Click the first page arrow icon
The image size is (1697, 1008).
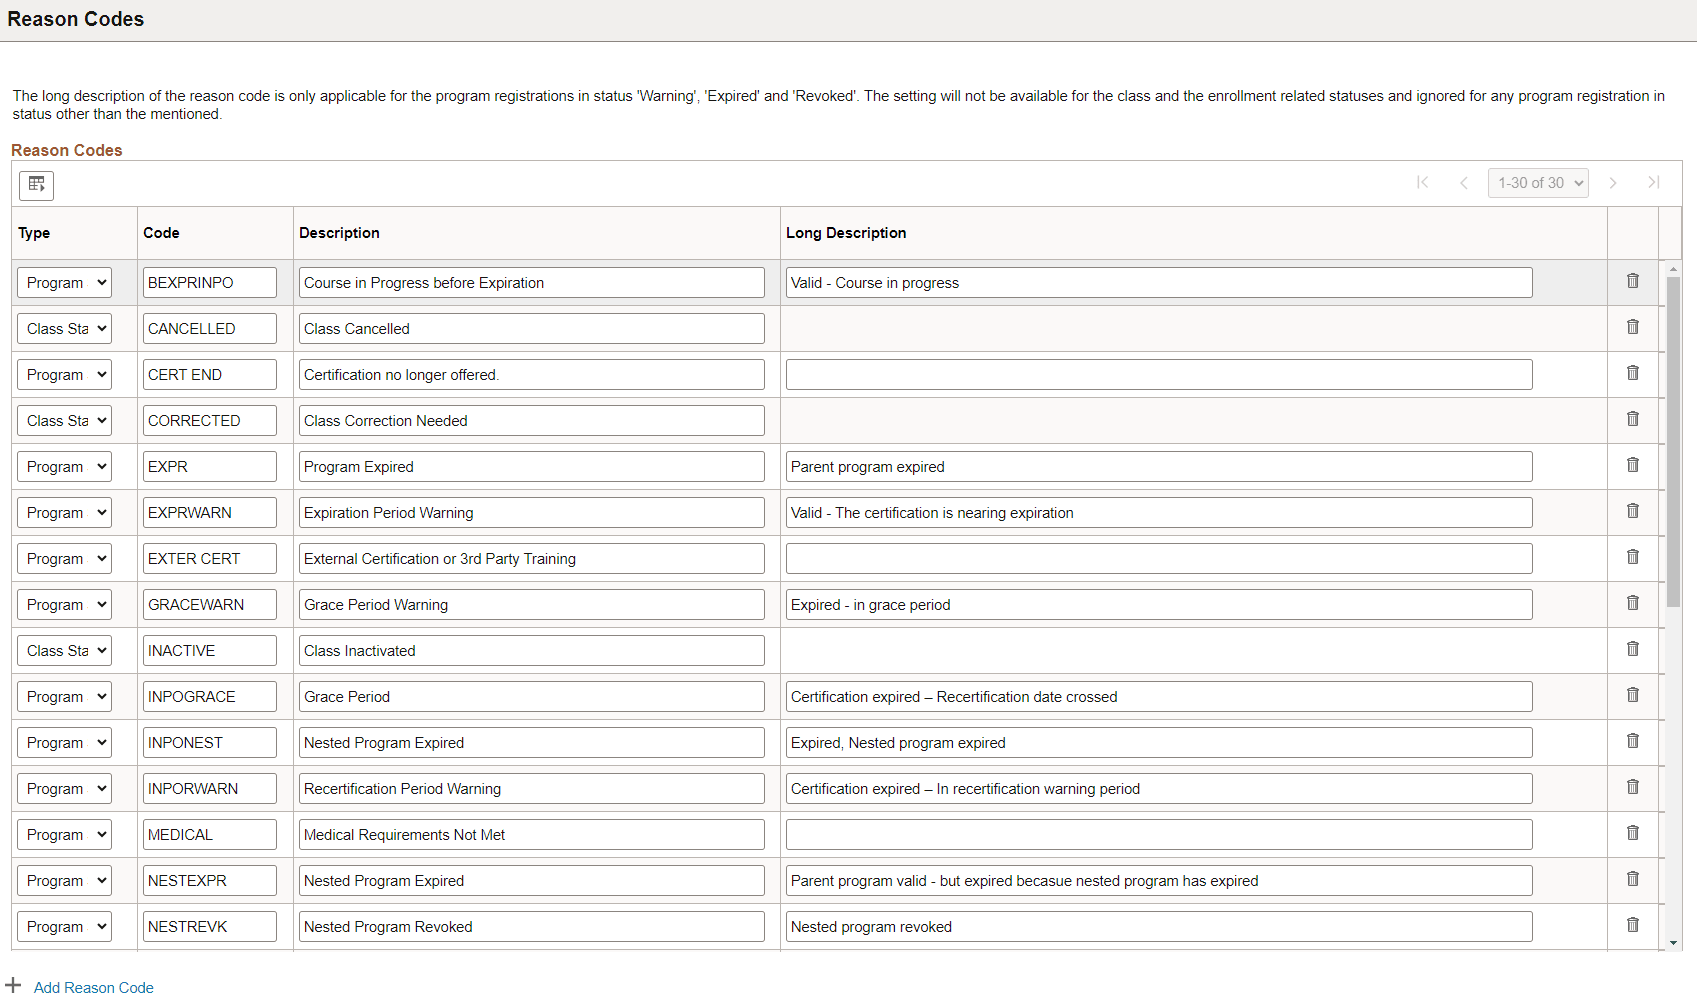tap(1422, 182)
